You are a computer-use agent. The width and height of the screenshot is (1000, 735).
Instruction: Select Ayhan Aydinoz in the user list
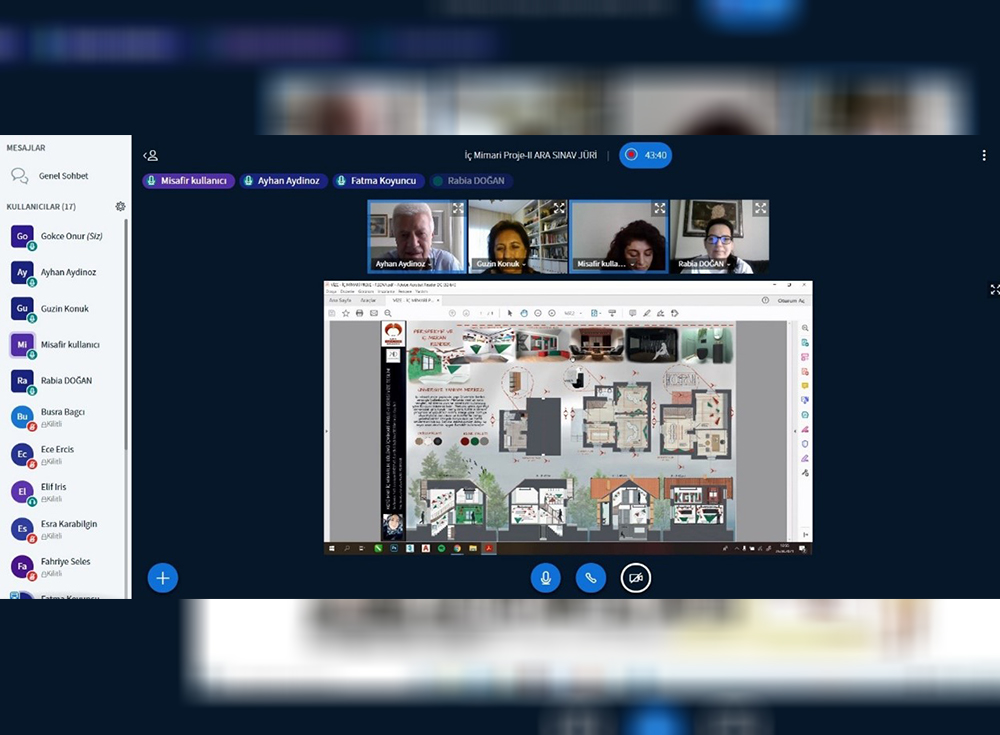coord(68,272)
